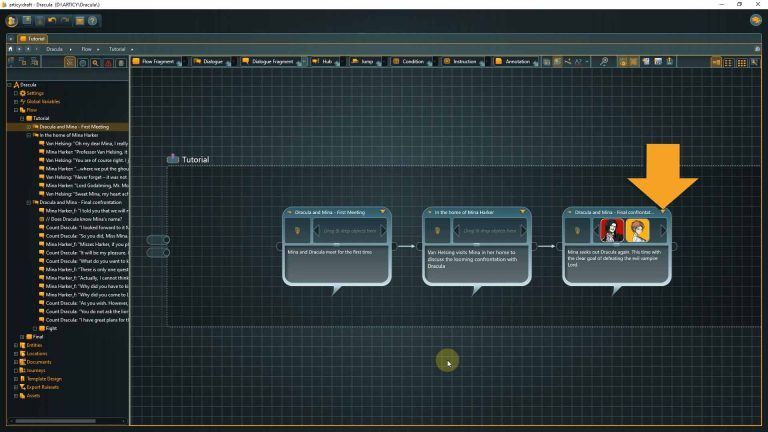Select Template Design in the navigator

tap(44, 379)
